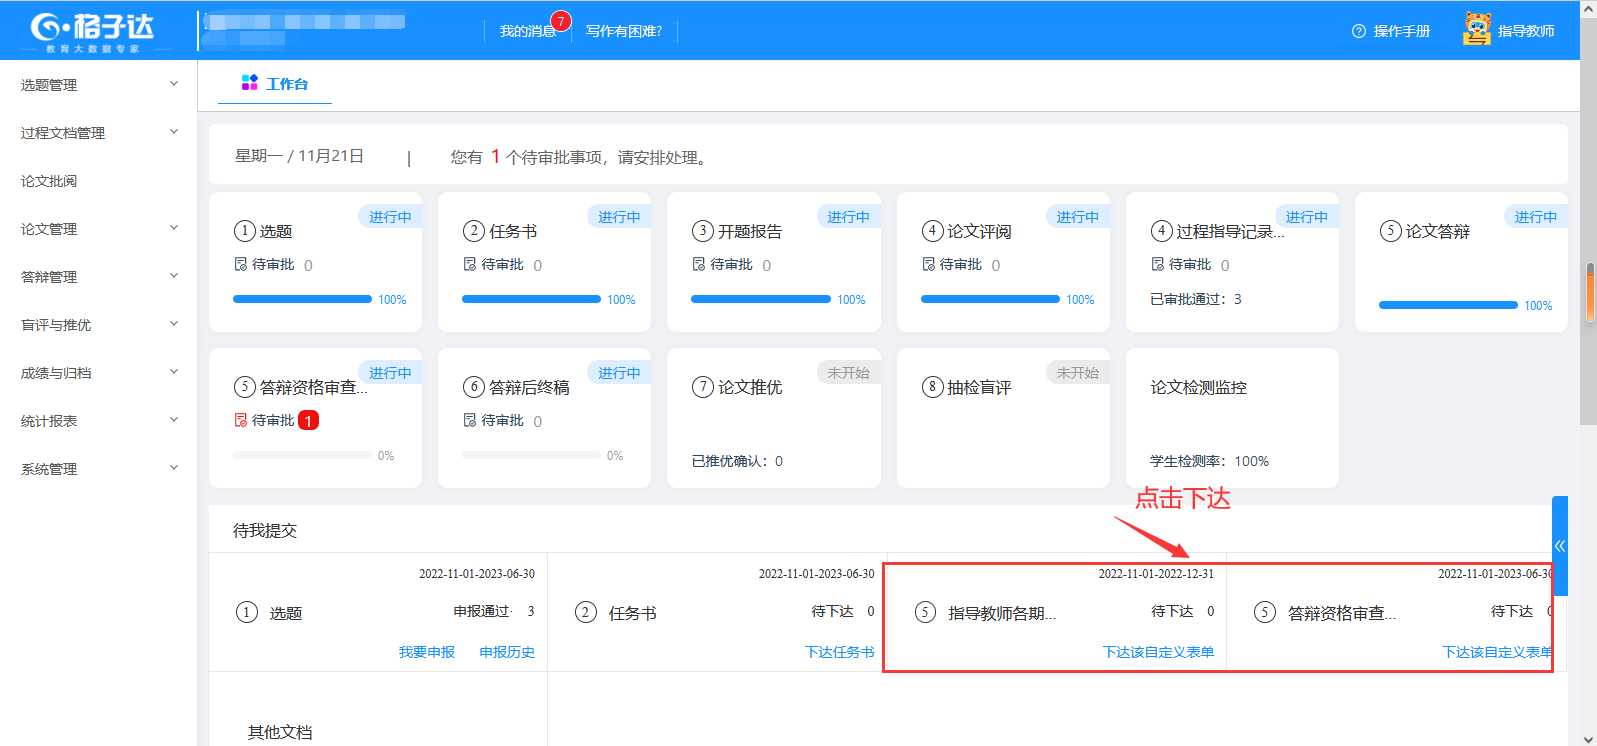Image resolution: width=1597 pixels, height=746 pixels.
Task: Click the 开题报告 progress bar
Action: pyautogui.click(x=760, y=299)
